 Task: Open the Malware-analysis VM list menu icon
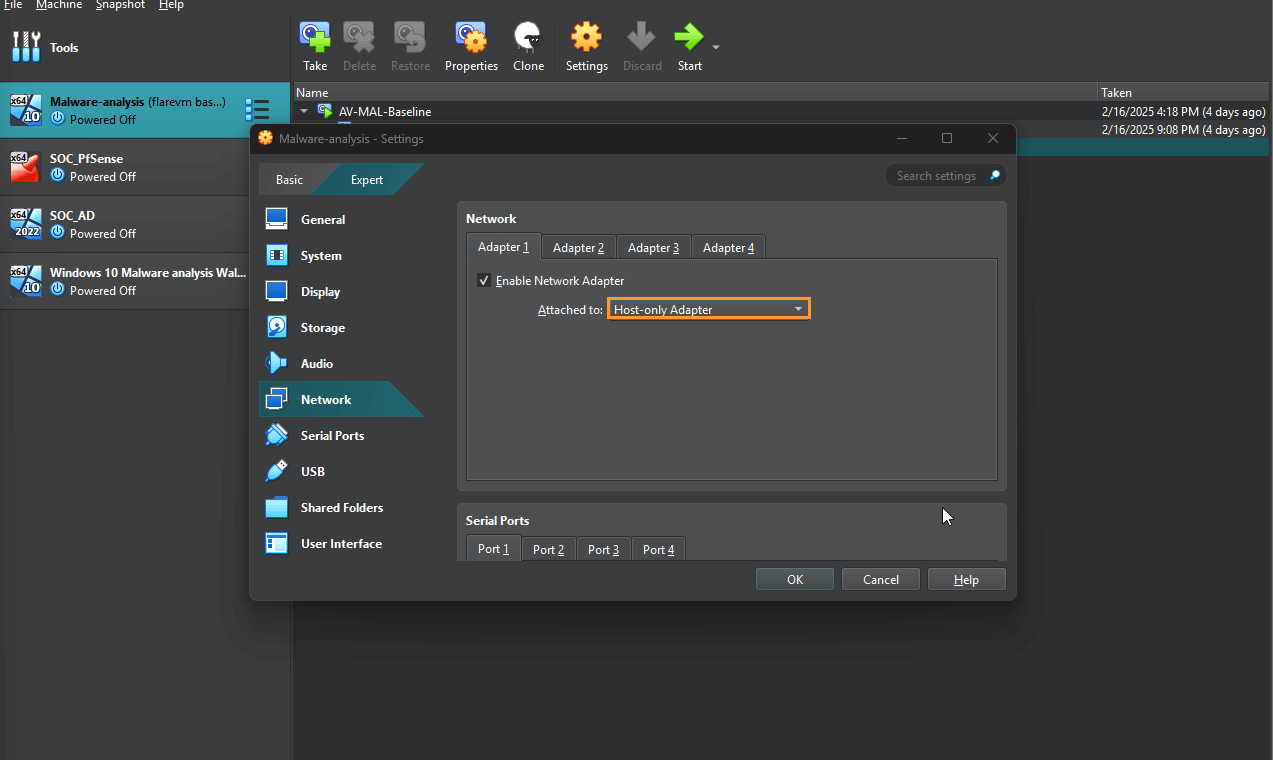click(x=257, y=110)
